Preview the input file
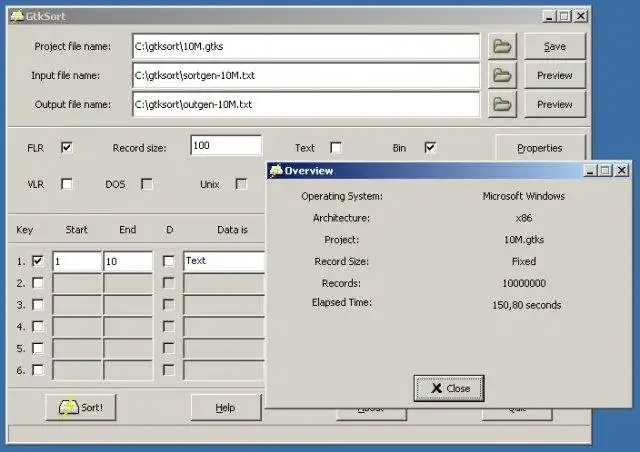 point(555,75)
